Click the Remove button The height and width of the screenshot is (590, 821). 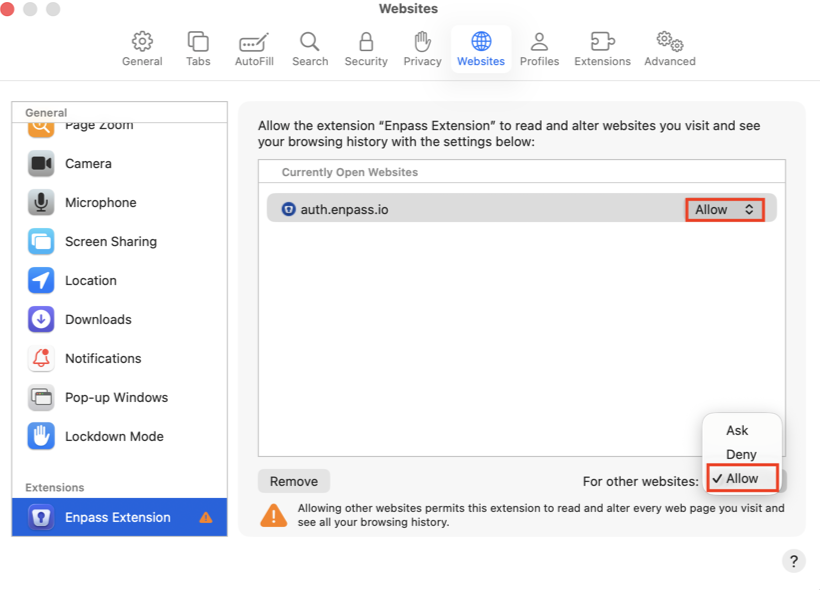click(294, 481)
